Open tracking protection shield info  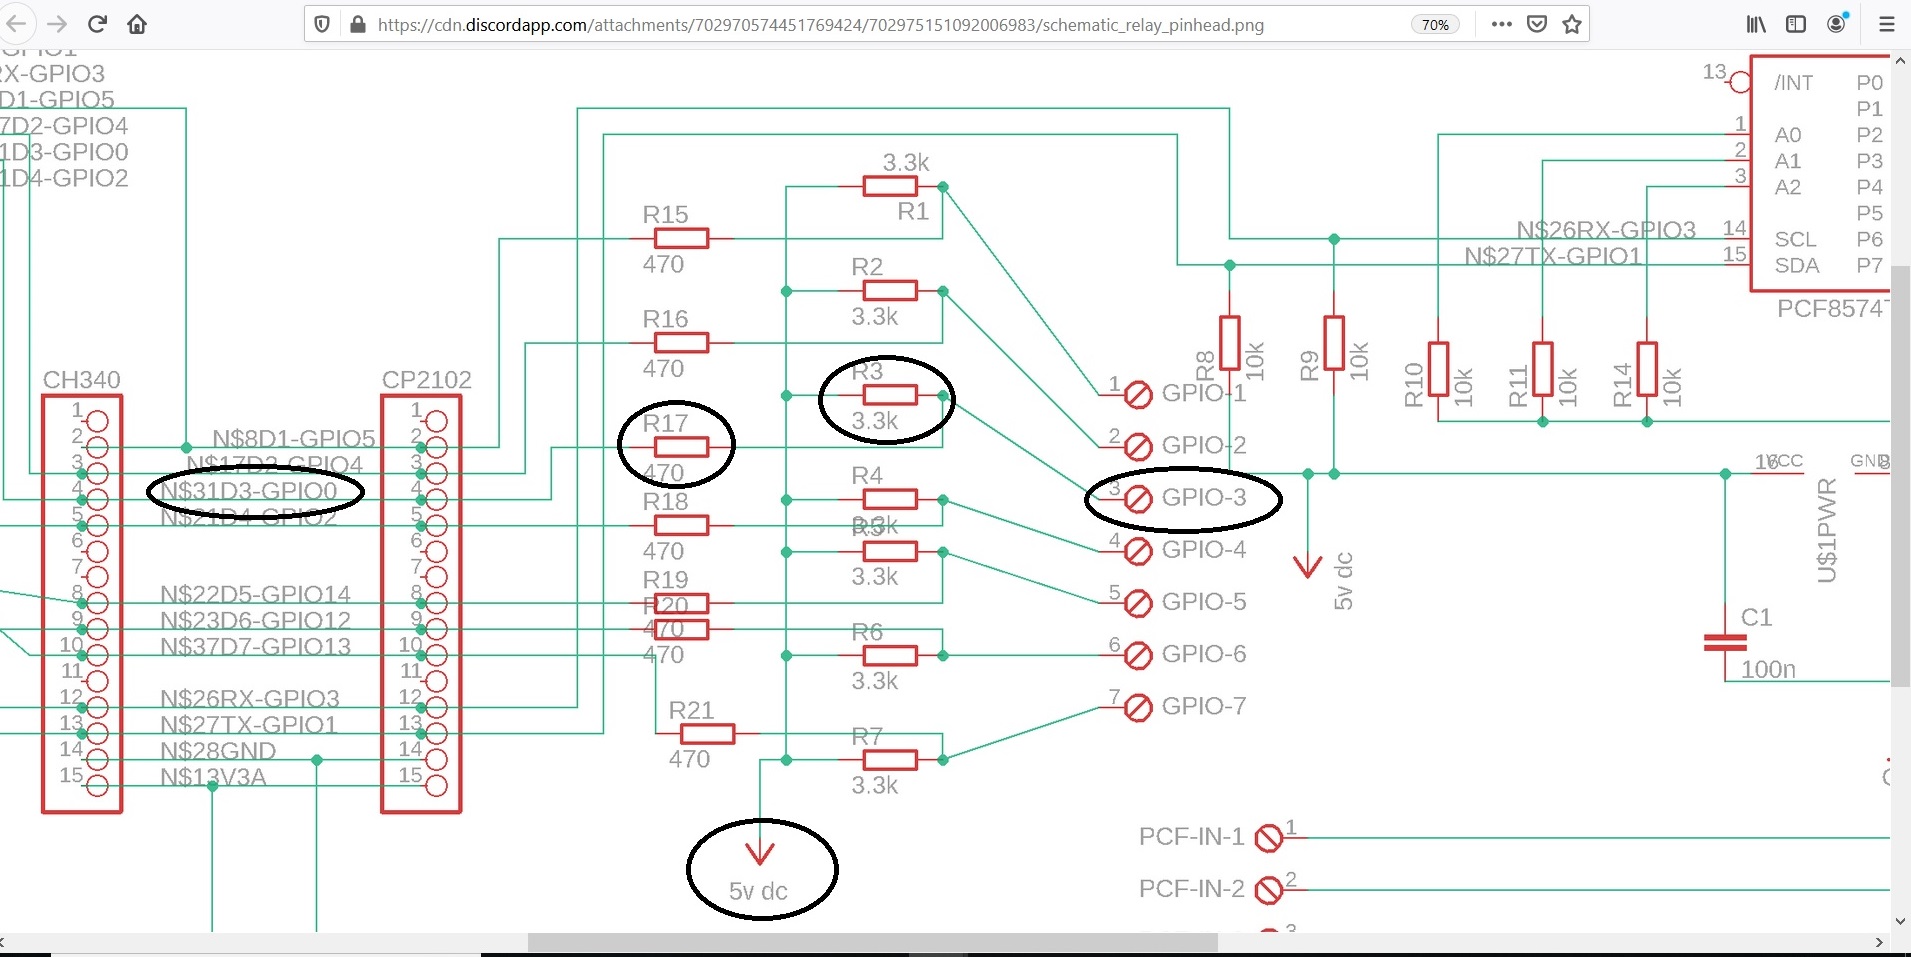322,24
